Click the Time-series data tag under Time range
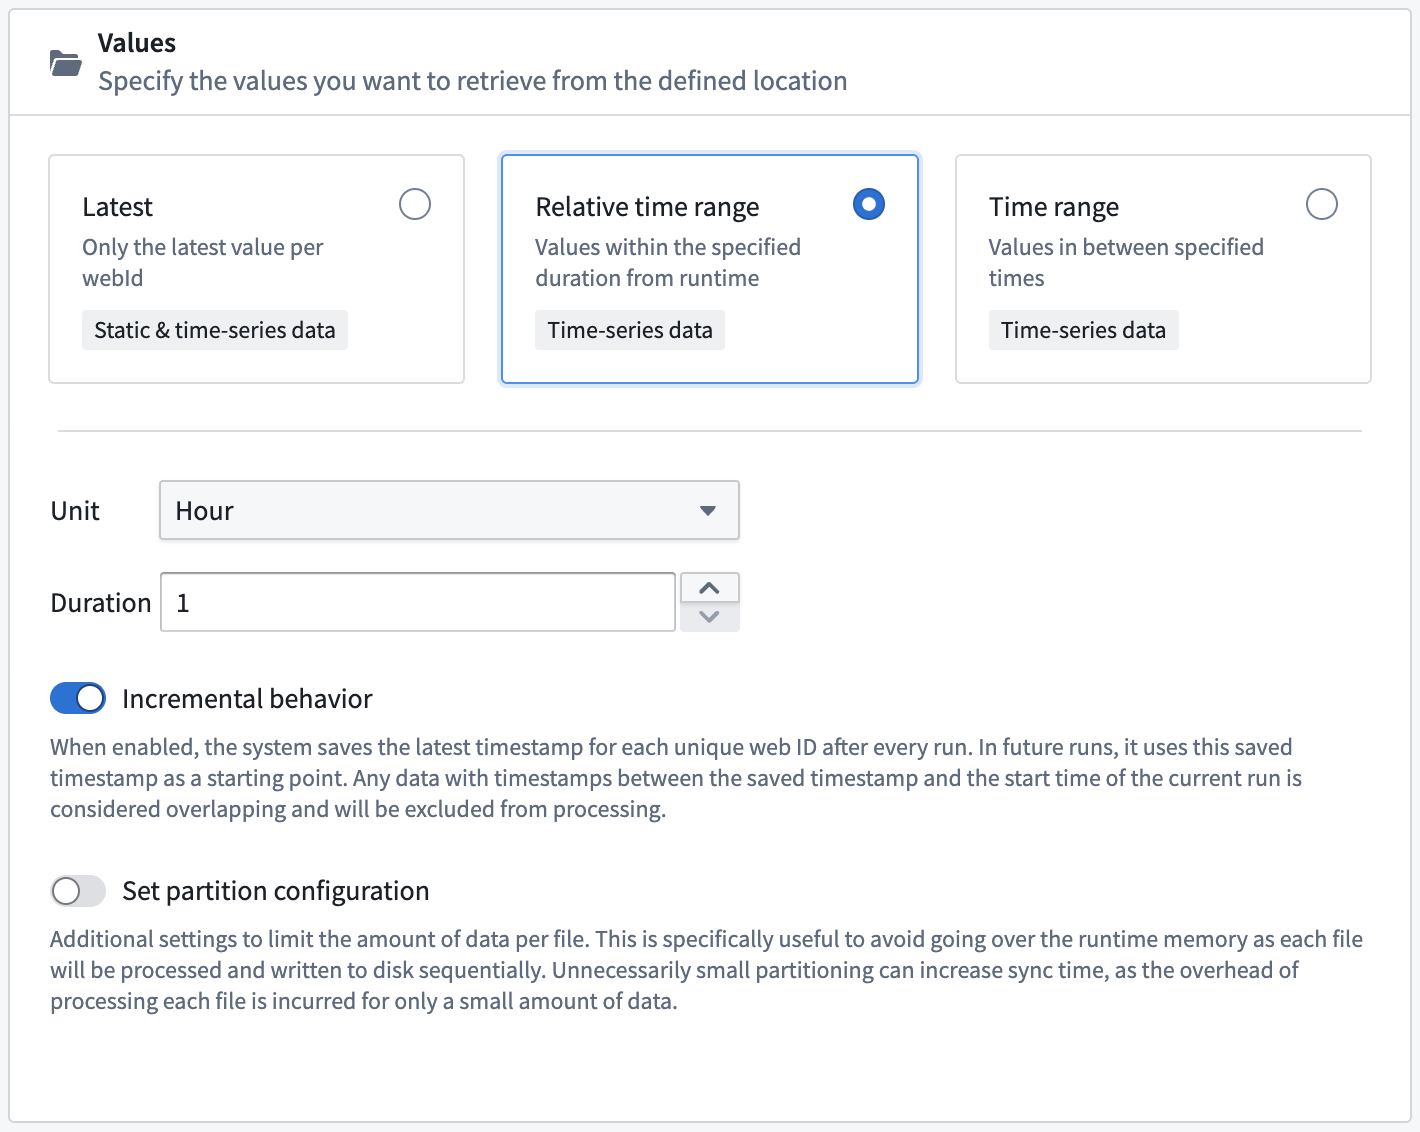 point(1084,330)
